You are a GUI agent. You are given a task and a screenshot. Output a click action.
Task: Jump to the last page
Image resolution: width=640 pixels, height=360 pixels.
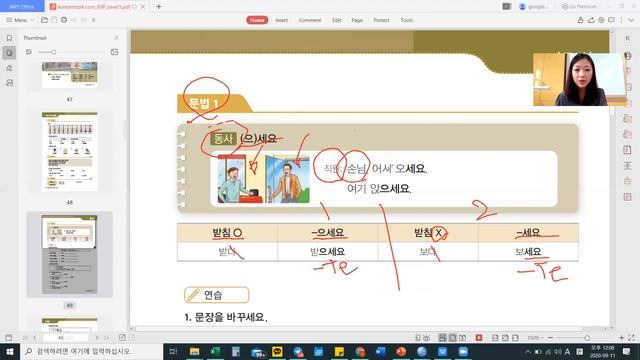coord(107,338)
